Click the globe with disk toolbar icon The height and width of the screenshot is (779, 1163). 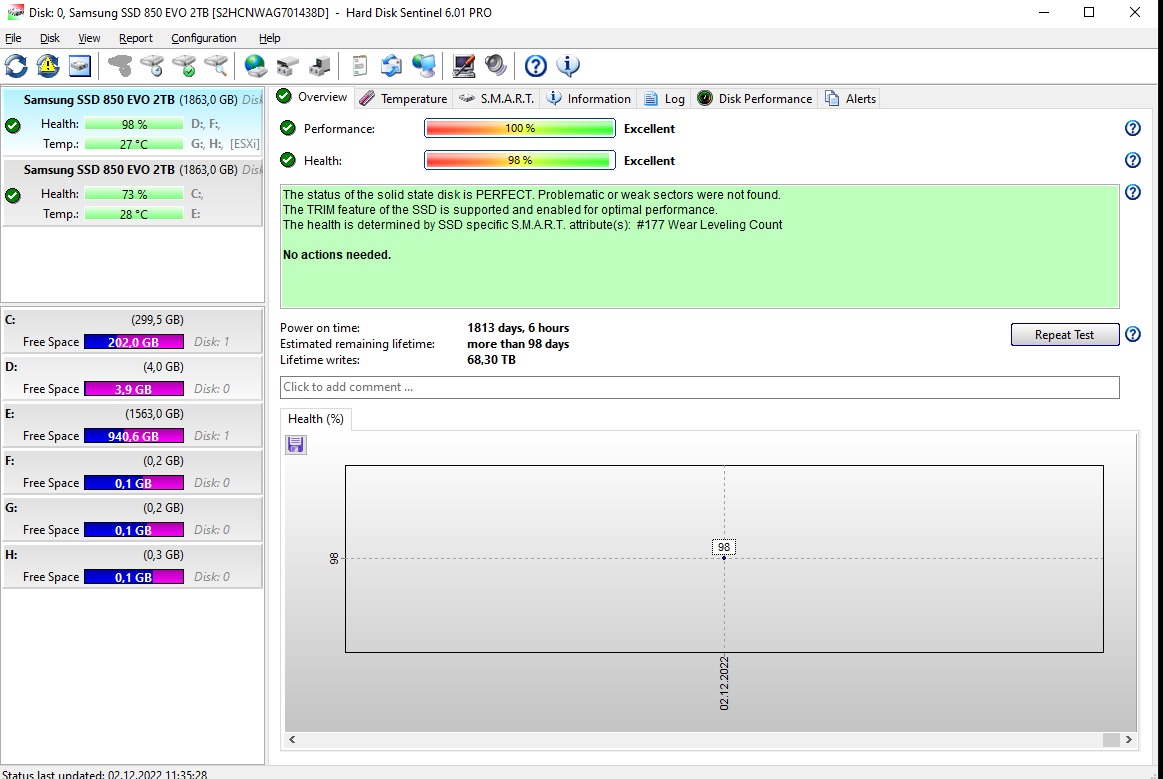coord(256,66)
